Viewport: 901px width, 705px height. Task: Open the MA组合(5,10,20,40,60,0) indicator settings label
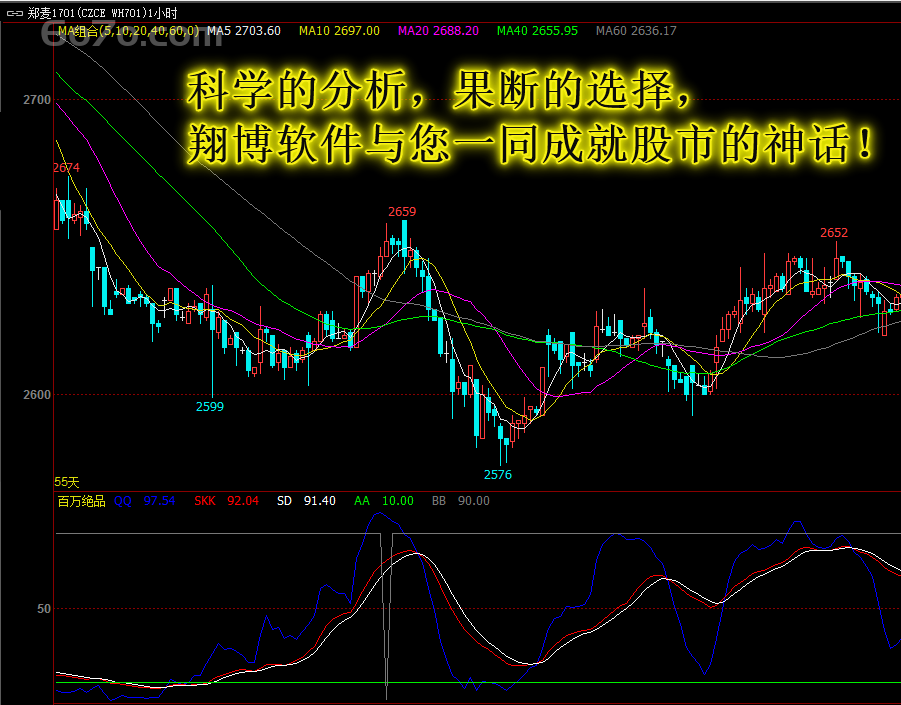point(128,31)
